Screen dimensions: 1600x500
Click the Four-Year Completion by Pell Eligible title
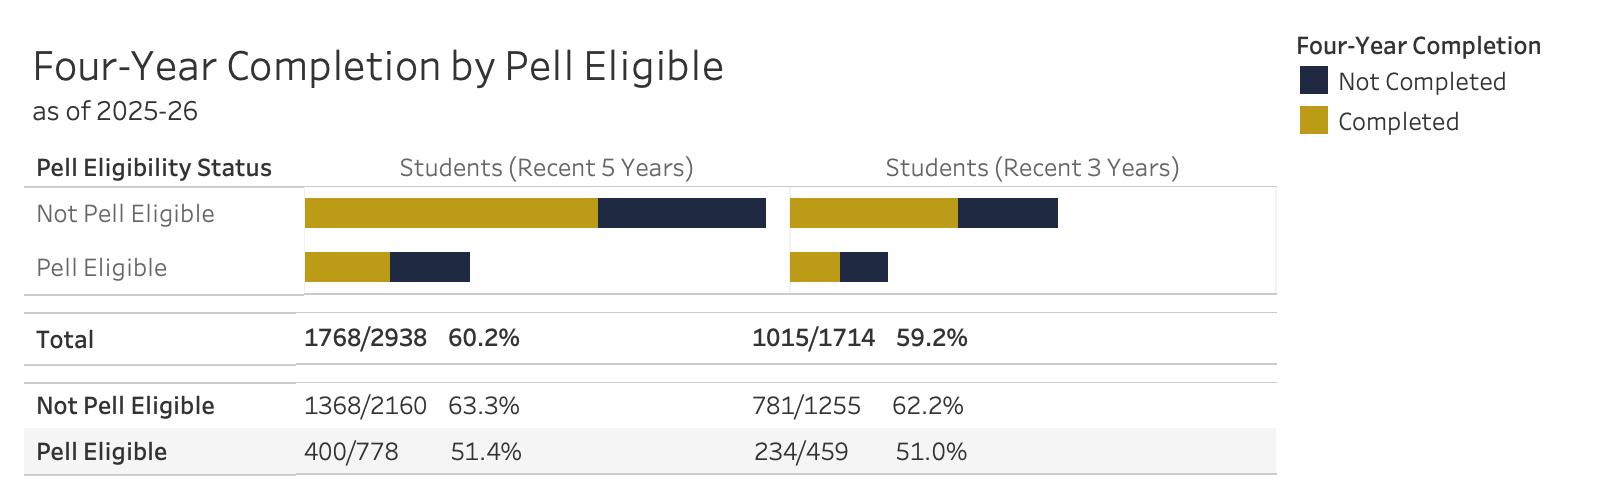point(378,66)
